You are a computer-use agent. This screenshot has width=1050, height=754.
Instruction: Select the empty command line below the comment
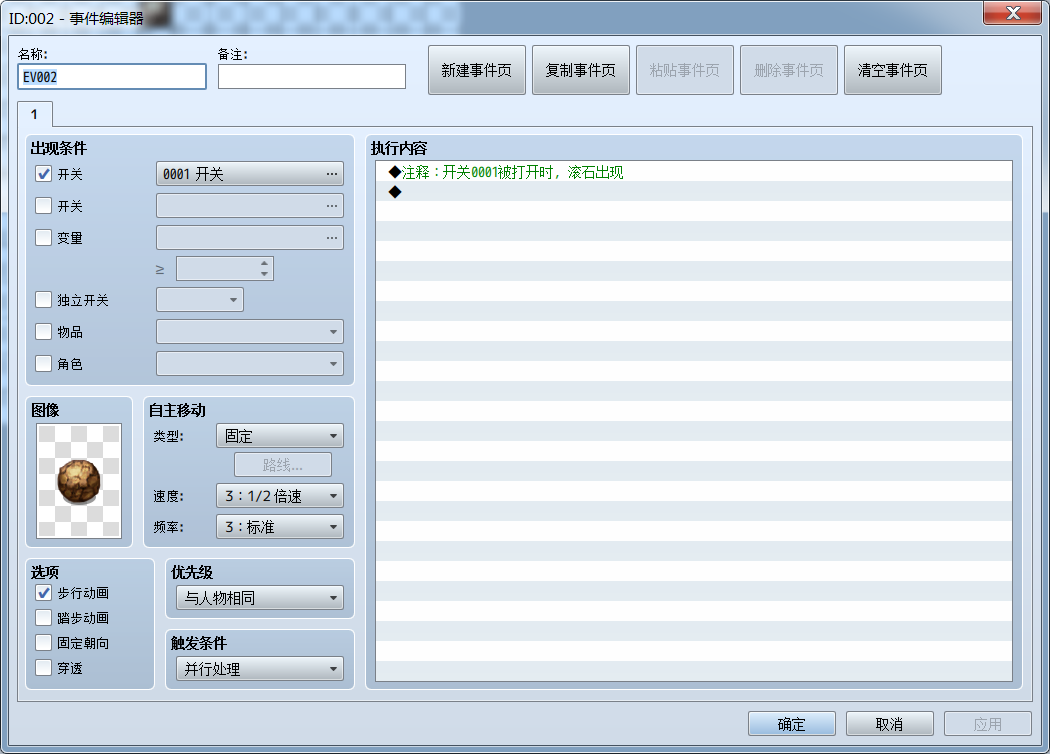pyautogui.click(x=694, y=192)
